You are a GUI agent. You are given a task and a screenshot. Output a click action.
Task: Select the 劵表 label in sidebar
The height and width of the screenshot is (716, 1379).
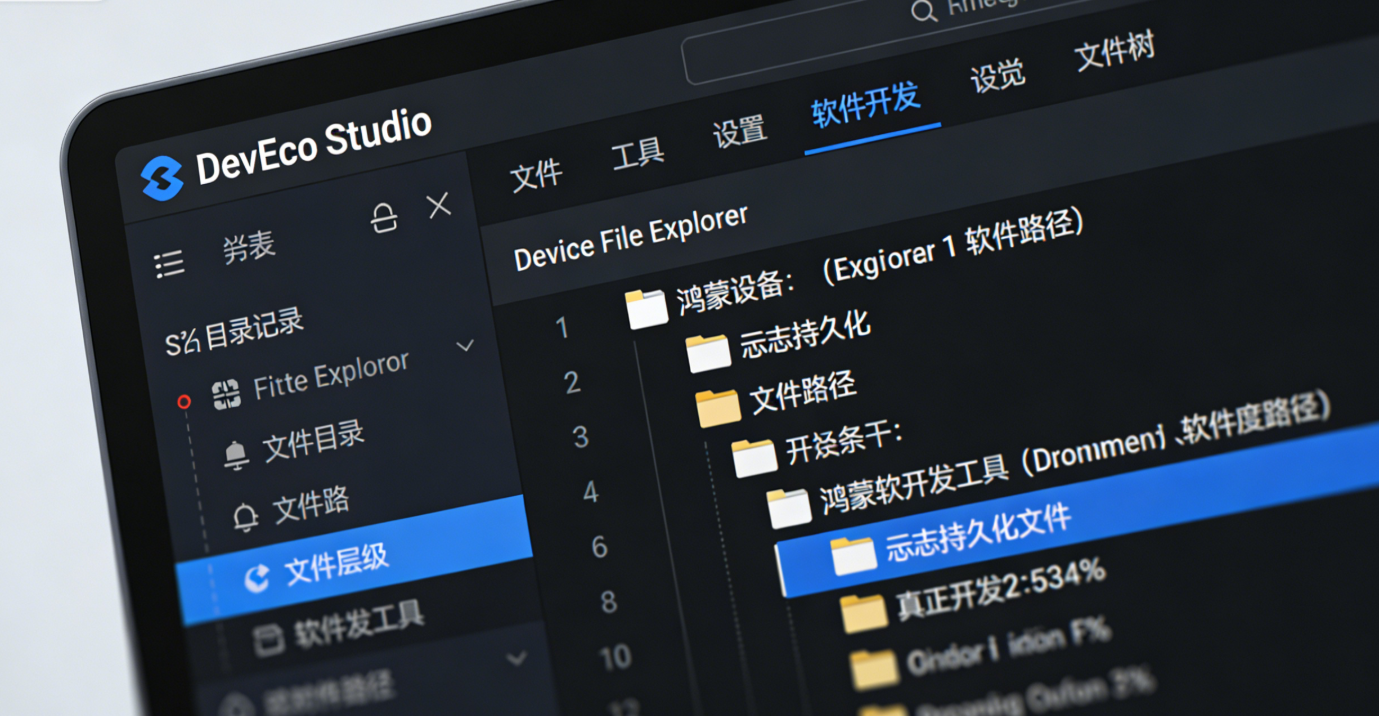(x=248, y=248)
